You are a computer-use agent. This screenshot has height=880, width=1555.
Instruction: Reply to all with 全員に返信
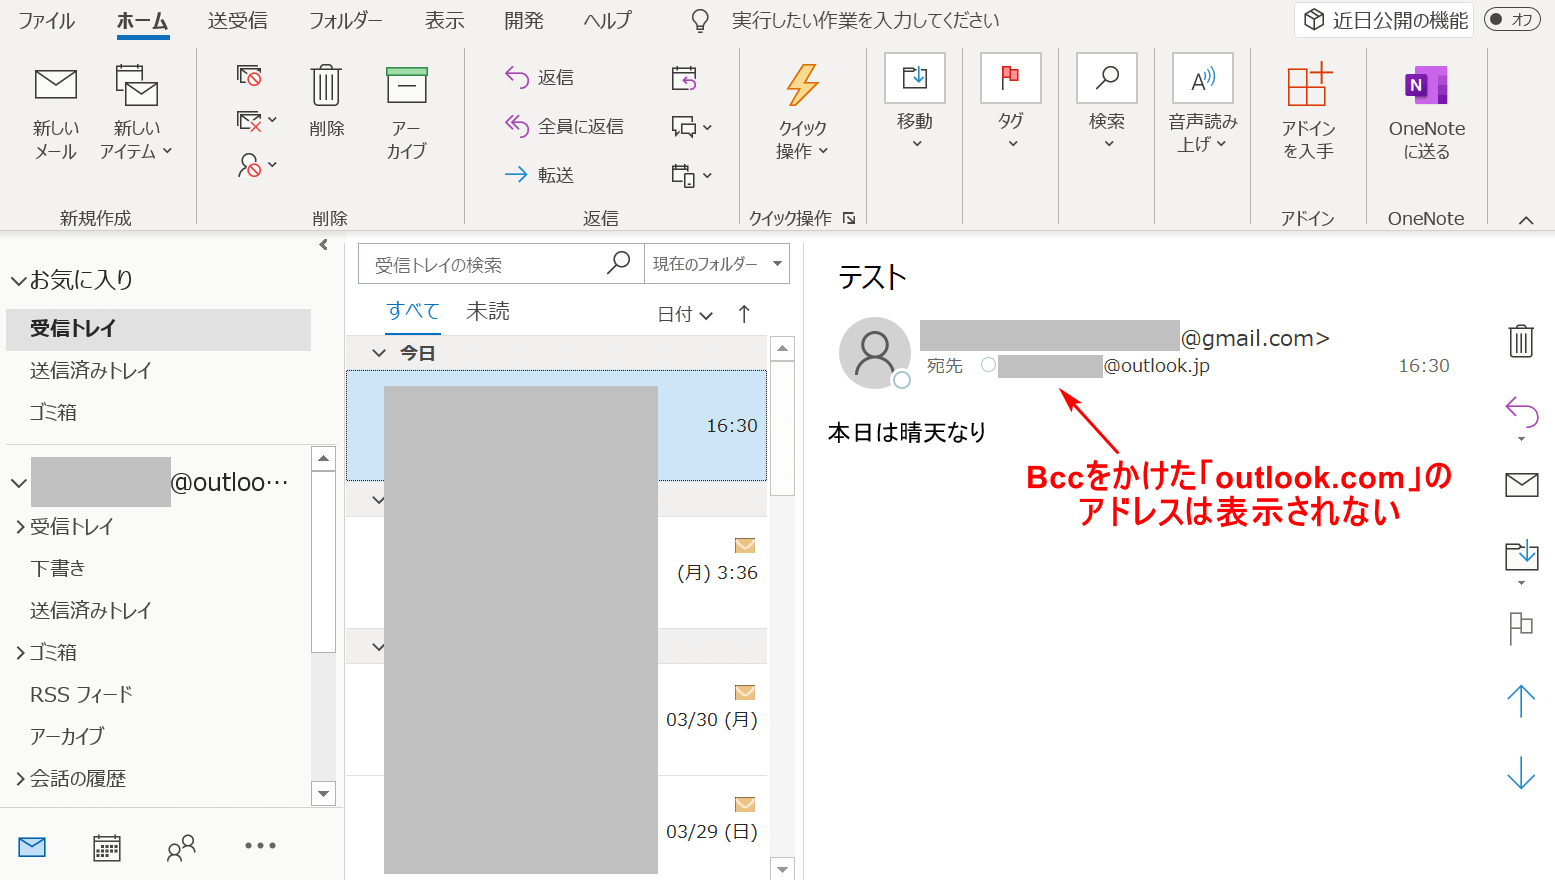coord(564,126)
